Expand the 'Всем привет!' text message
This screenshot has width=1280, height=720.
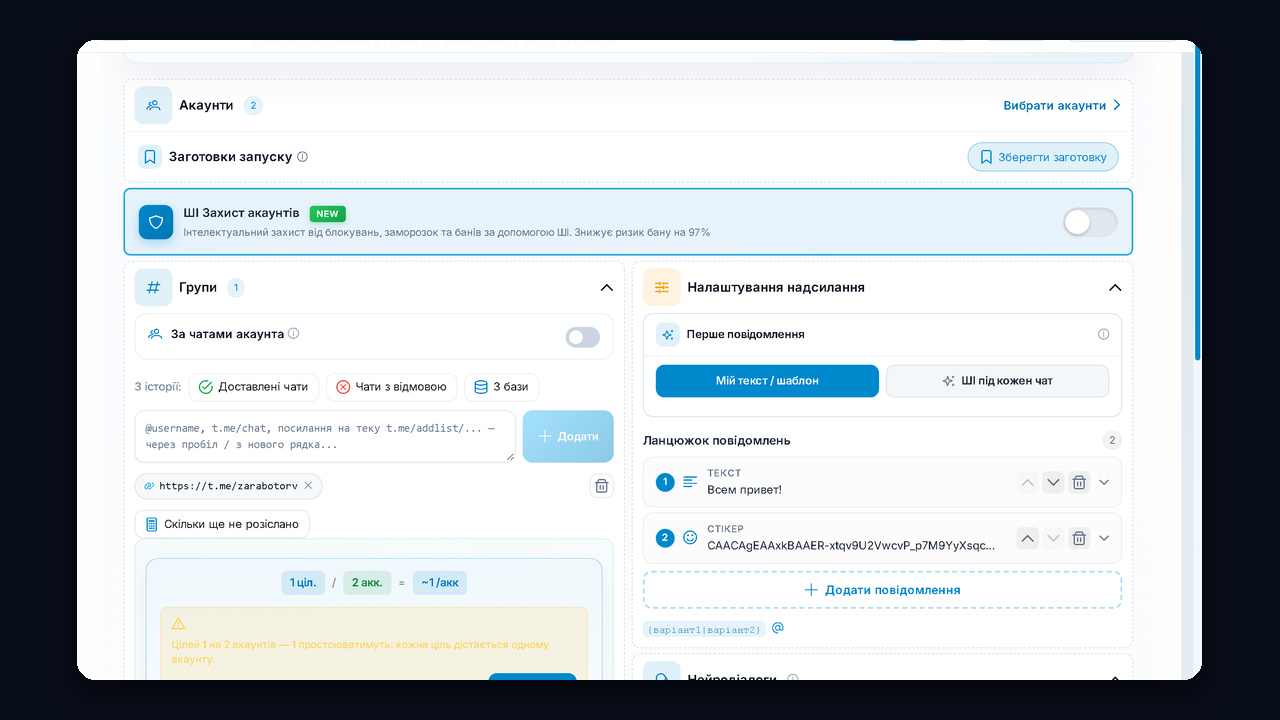point(1104,482)
